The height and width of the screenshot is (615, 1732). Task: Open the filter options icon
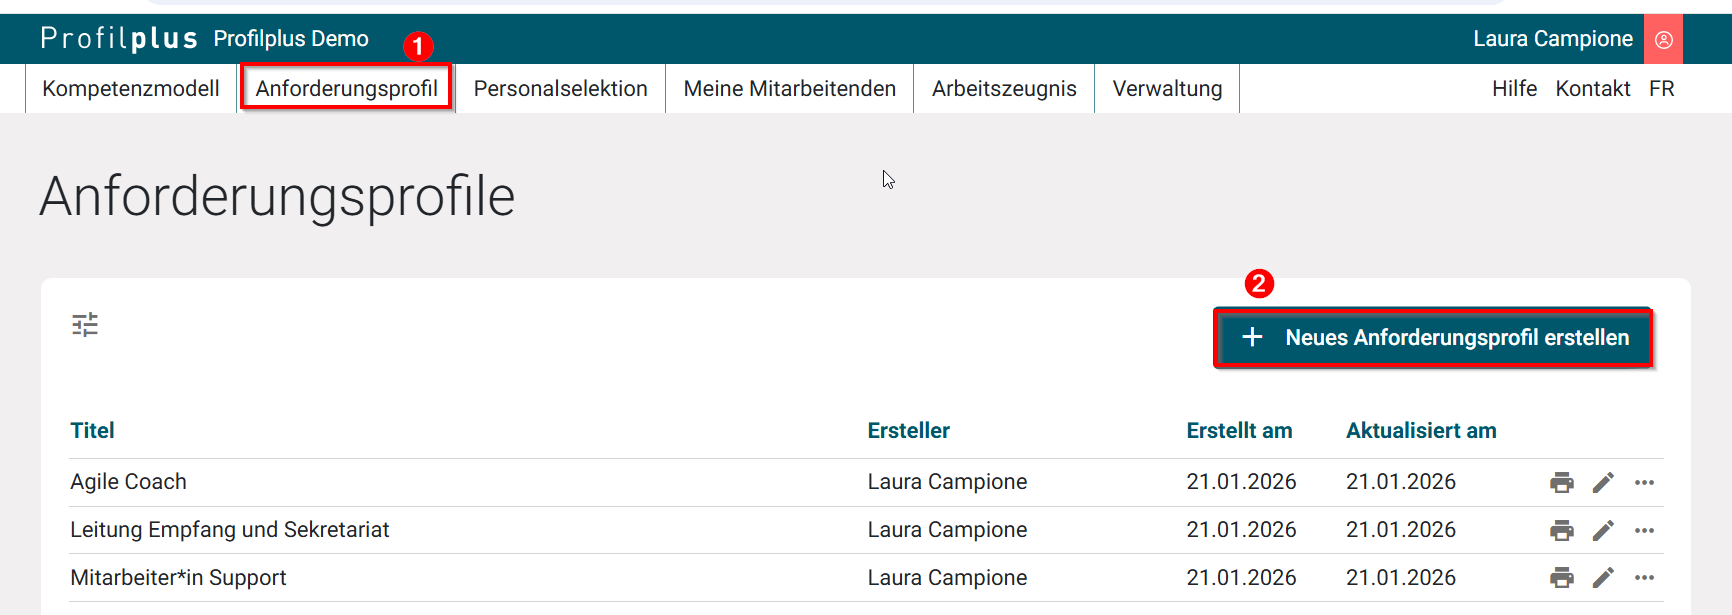[x=85, y=324]
